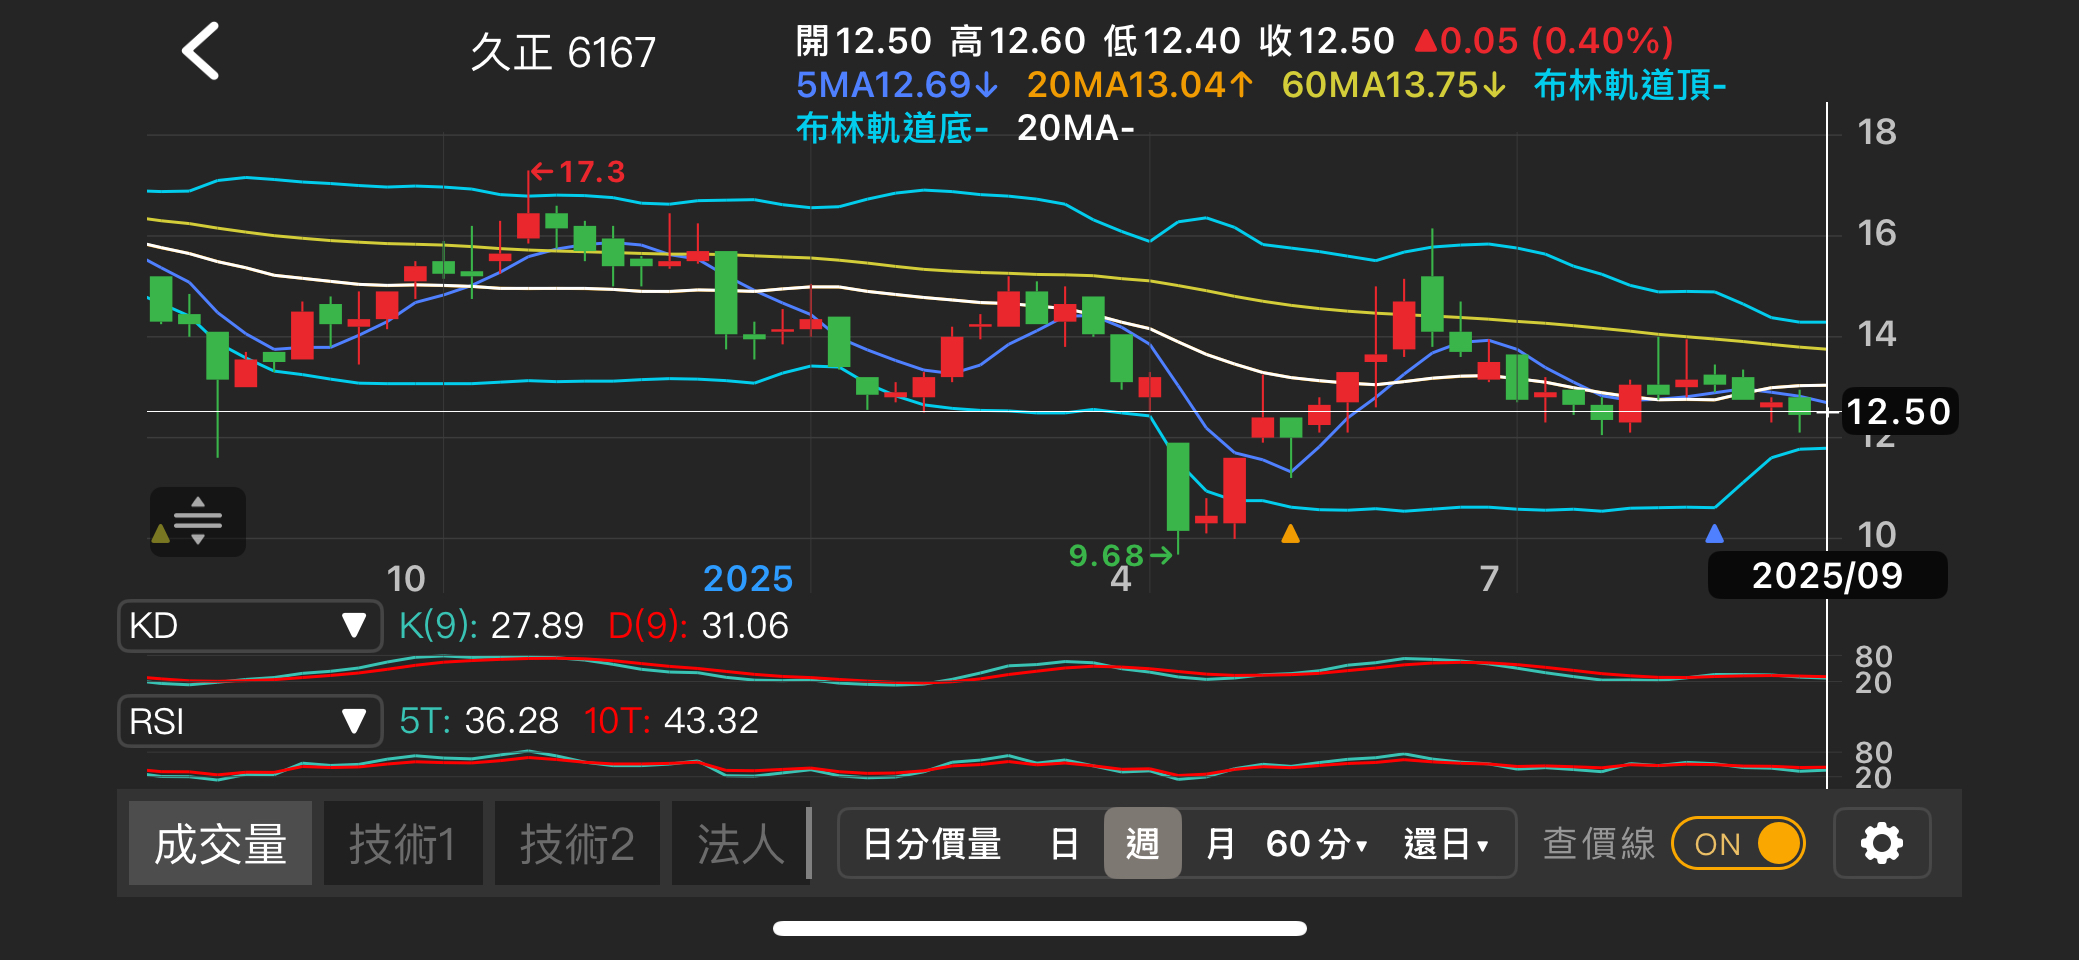Open the RSI indicator dropdown
This screenshot has height=960, width=2079.
click(250, 721)
